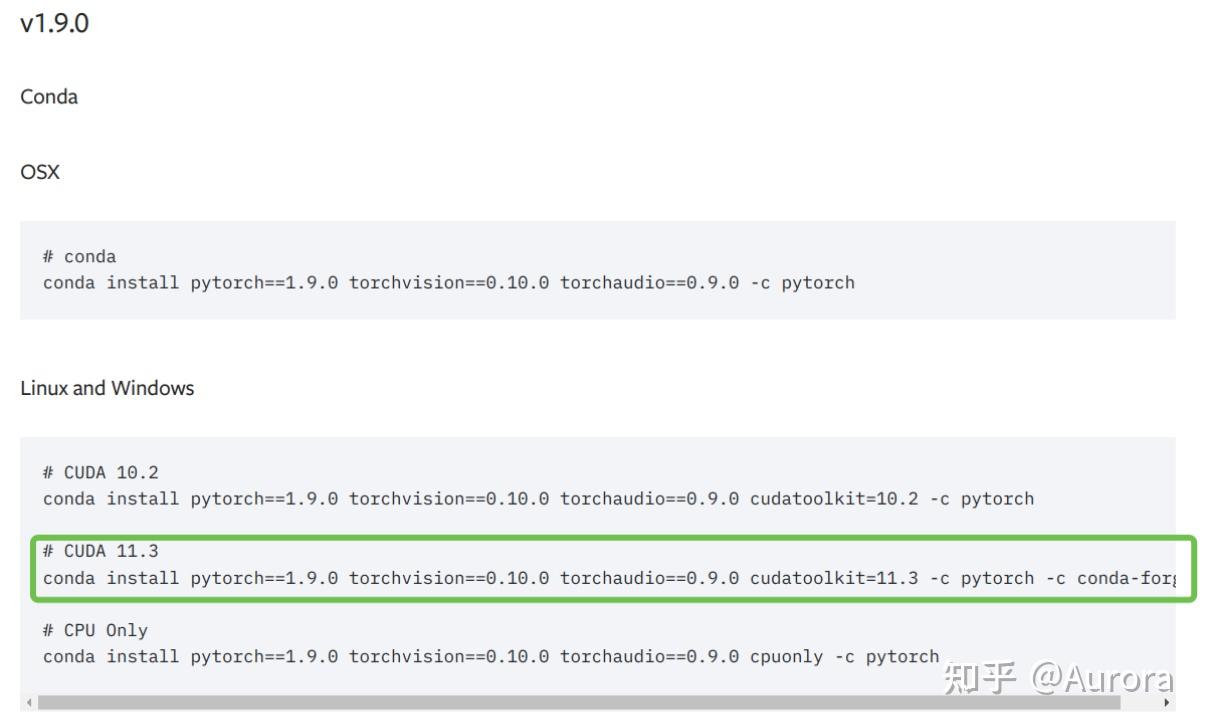The width and height of the screenshot is (1205, 727).
Task: Click the left arrow of horizontal scrollbar
Action: click(x=28, y=703)
